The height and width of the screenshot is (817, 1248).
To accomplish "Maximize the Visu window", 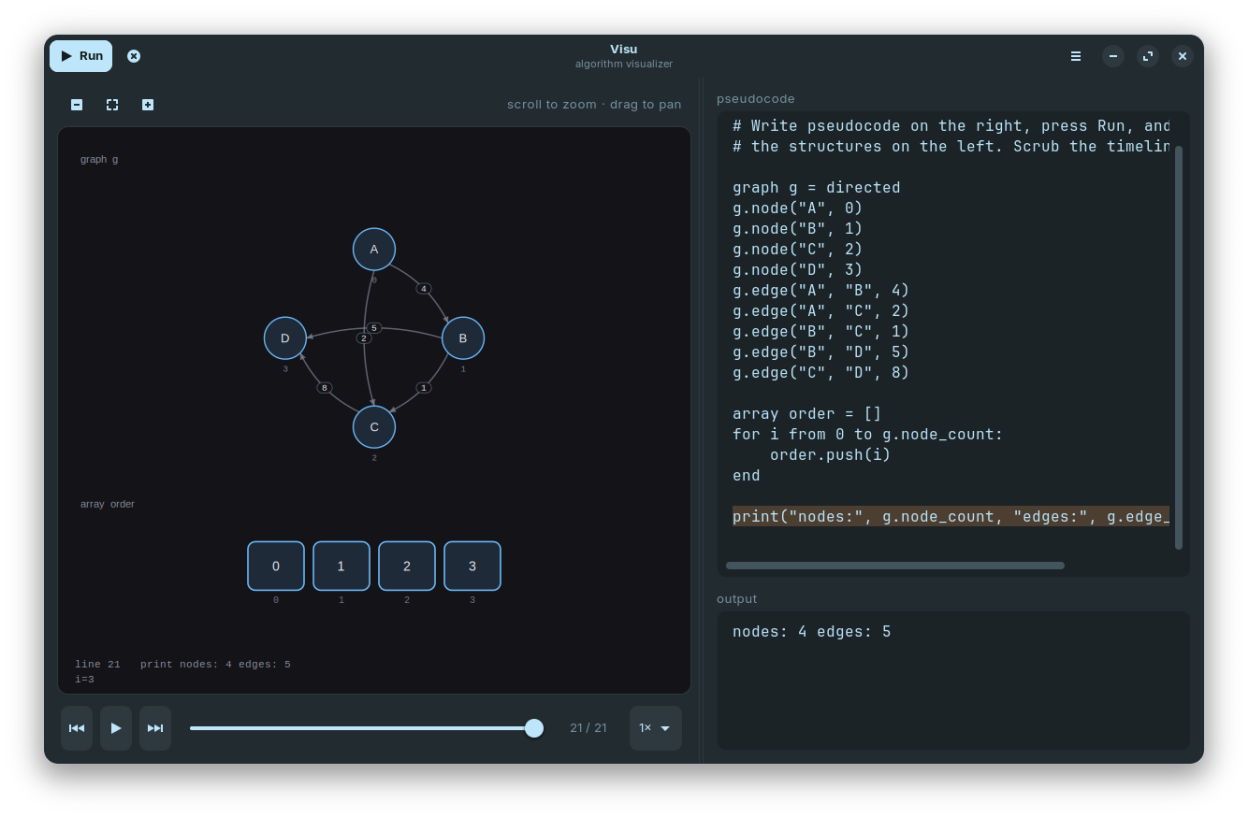I will (x=1148, y=56).
